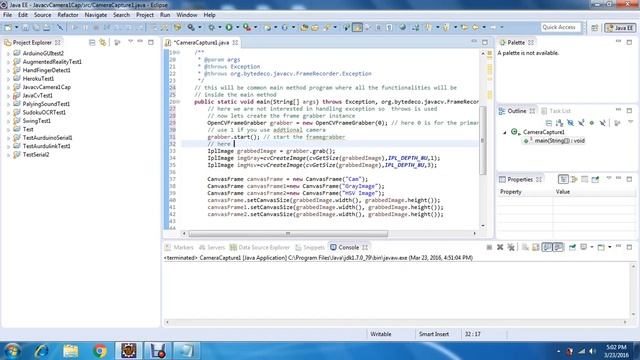640x360 pixels.
Task: Expand the ArduinoGUItest2 project
Action: (8, 53)
